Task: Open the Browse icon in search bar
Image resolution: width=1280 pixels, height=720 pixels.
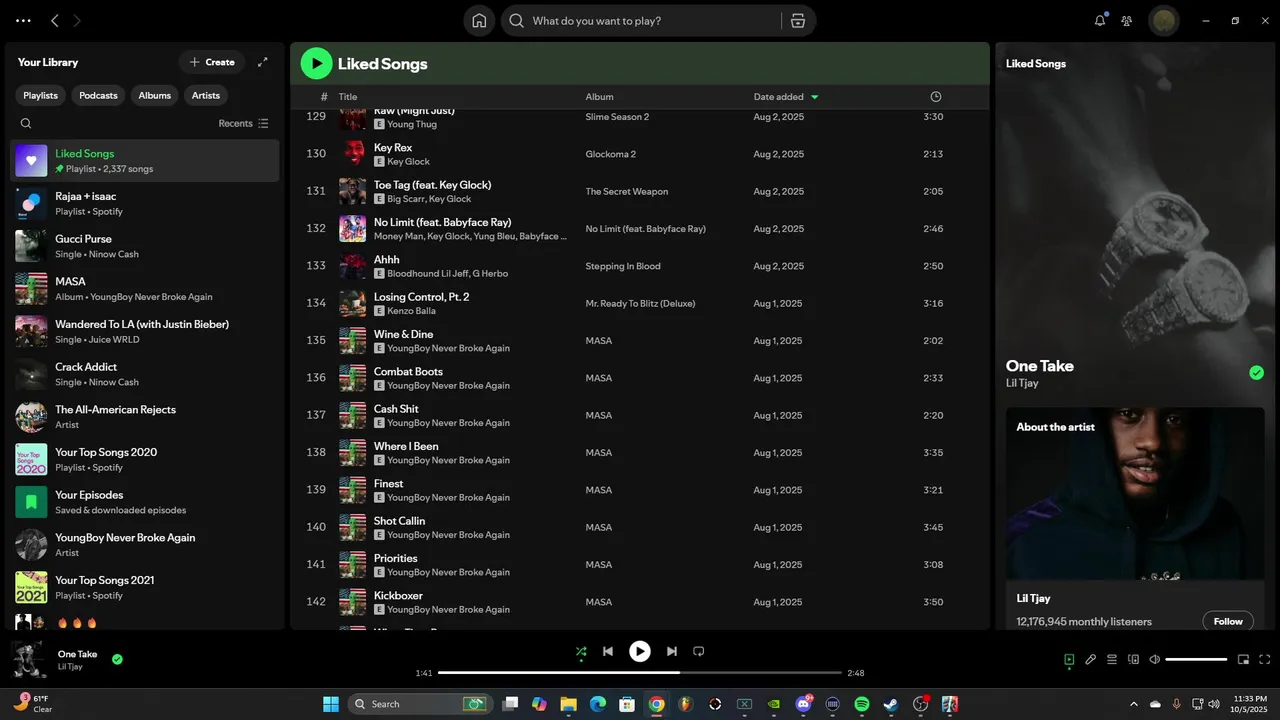Action: (x=797, y=20)
